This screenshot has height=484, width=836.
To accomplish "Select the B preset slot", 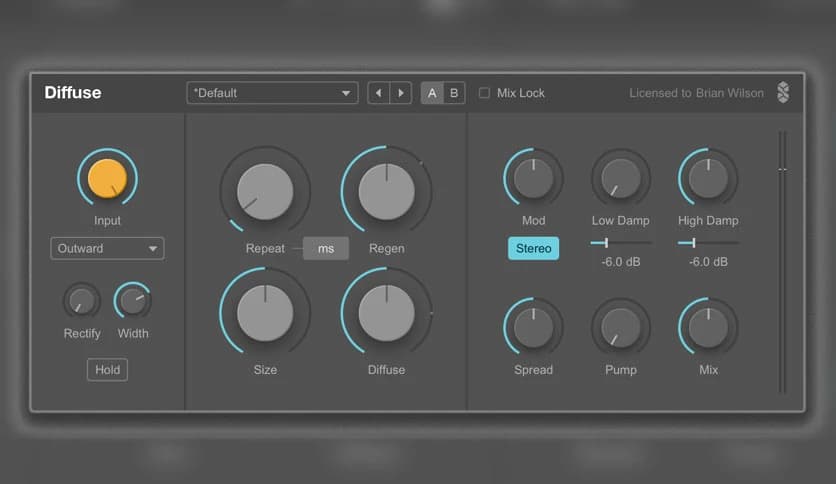I will pos(454,93).
